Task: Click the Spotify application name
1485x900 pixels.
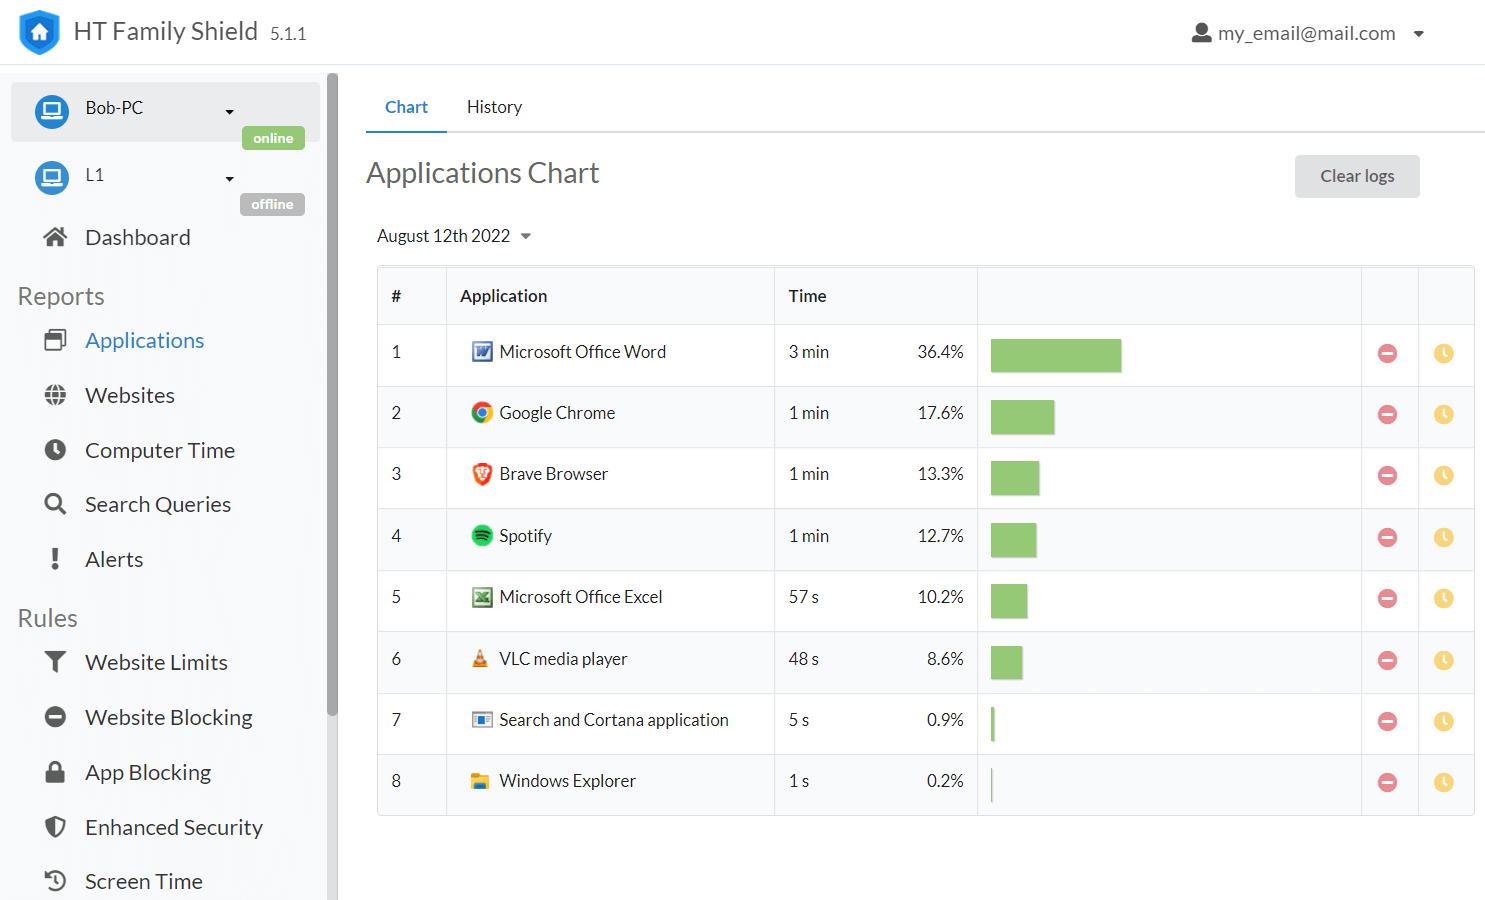Action: pos(526,536)
